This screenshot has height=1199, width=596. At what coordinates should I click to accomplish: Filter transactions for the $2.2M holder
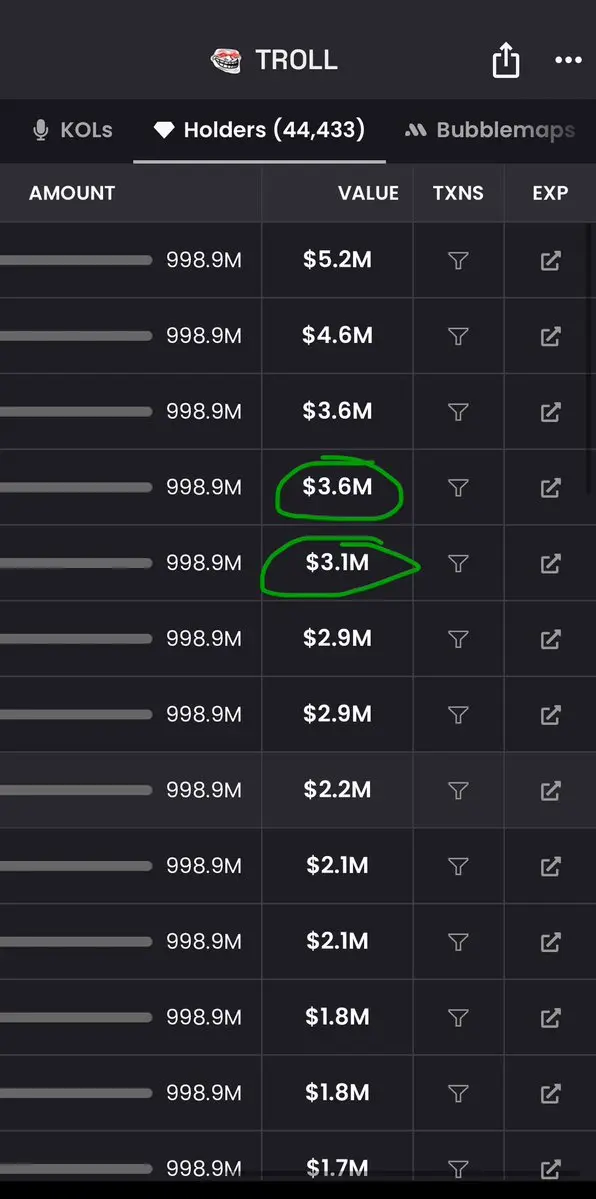(458, 791)
